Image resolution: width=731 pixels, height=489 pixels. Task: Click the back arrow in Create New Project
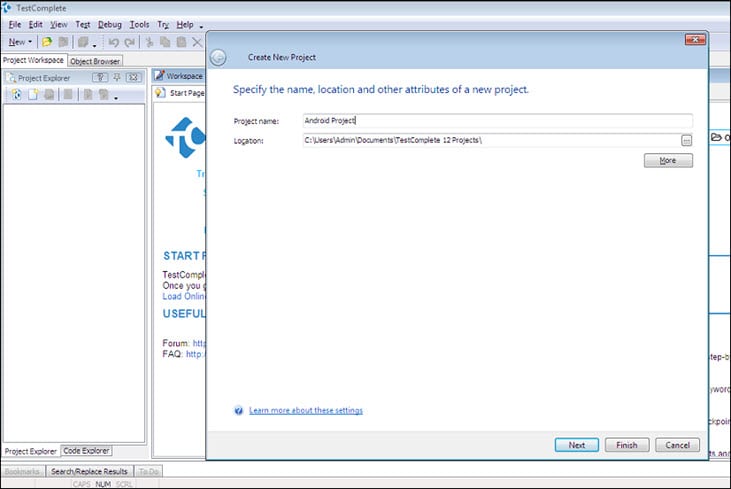point(219,57)
